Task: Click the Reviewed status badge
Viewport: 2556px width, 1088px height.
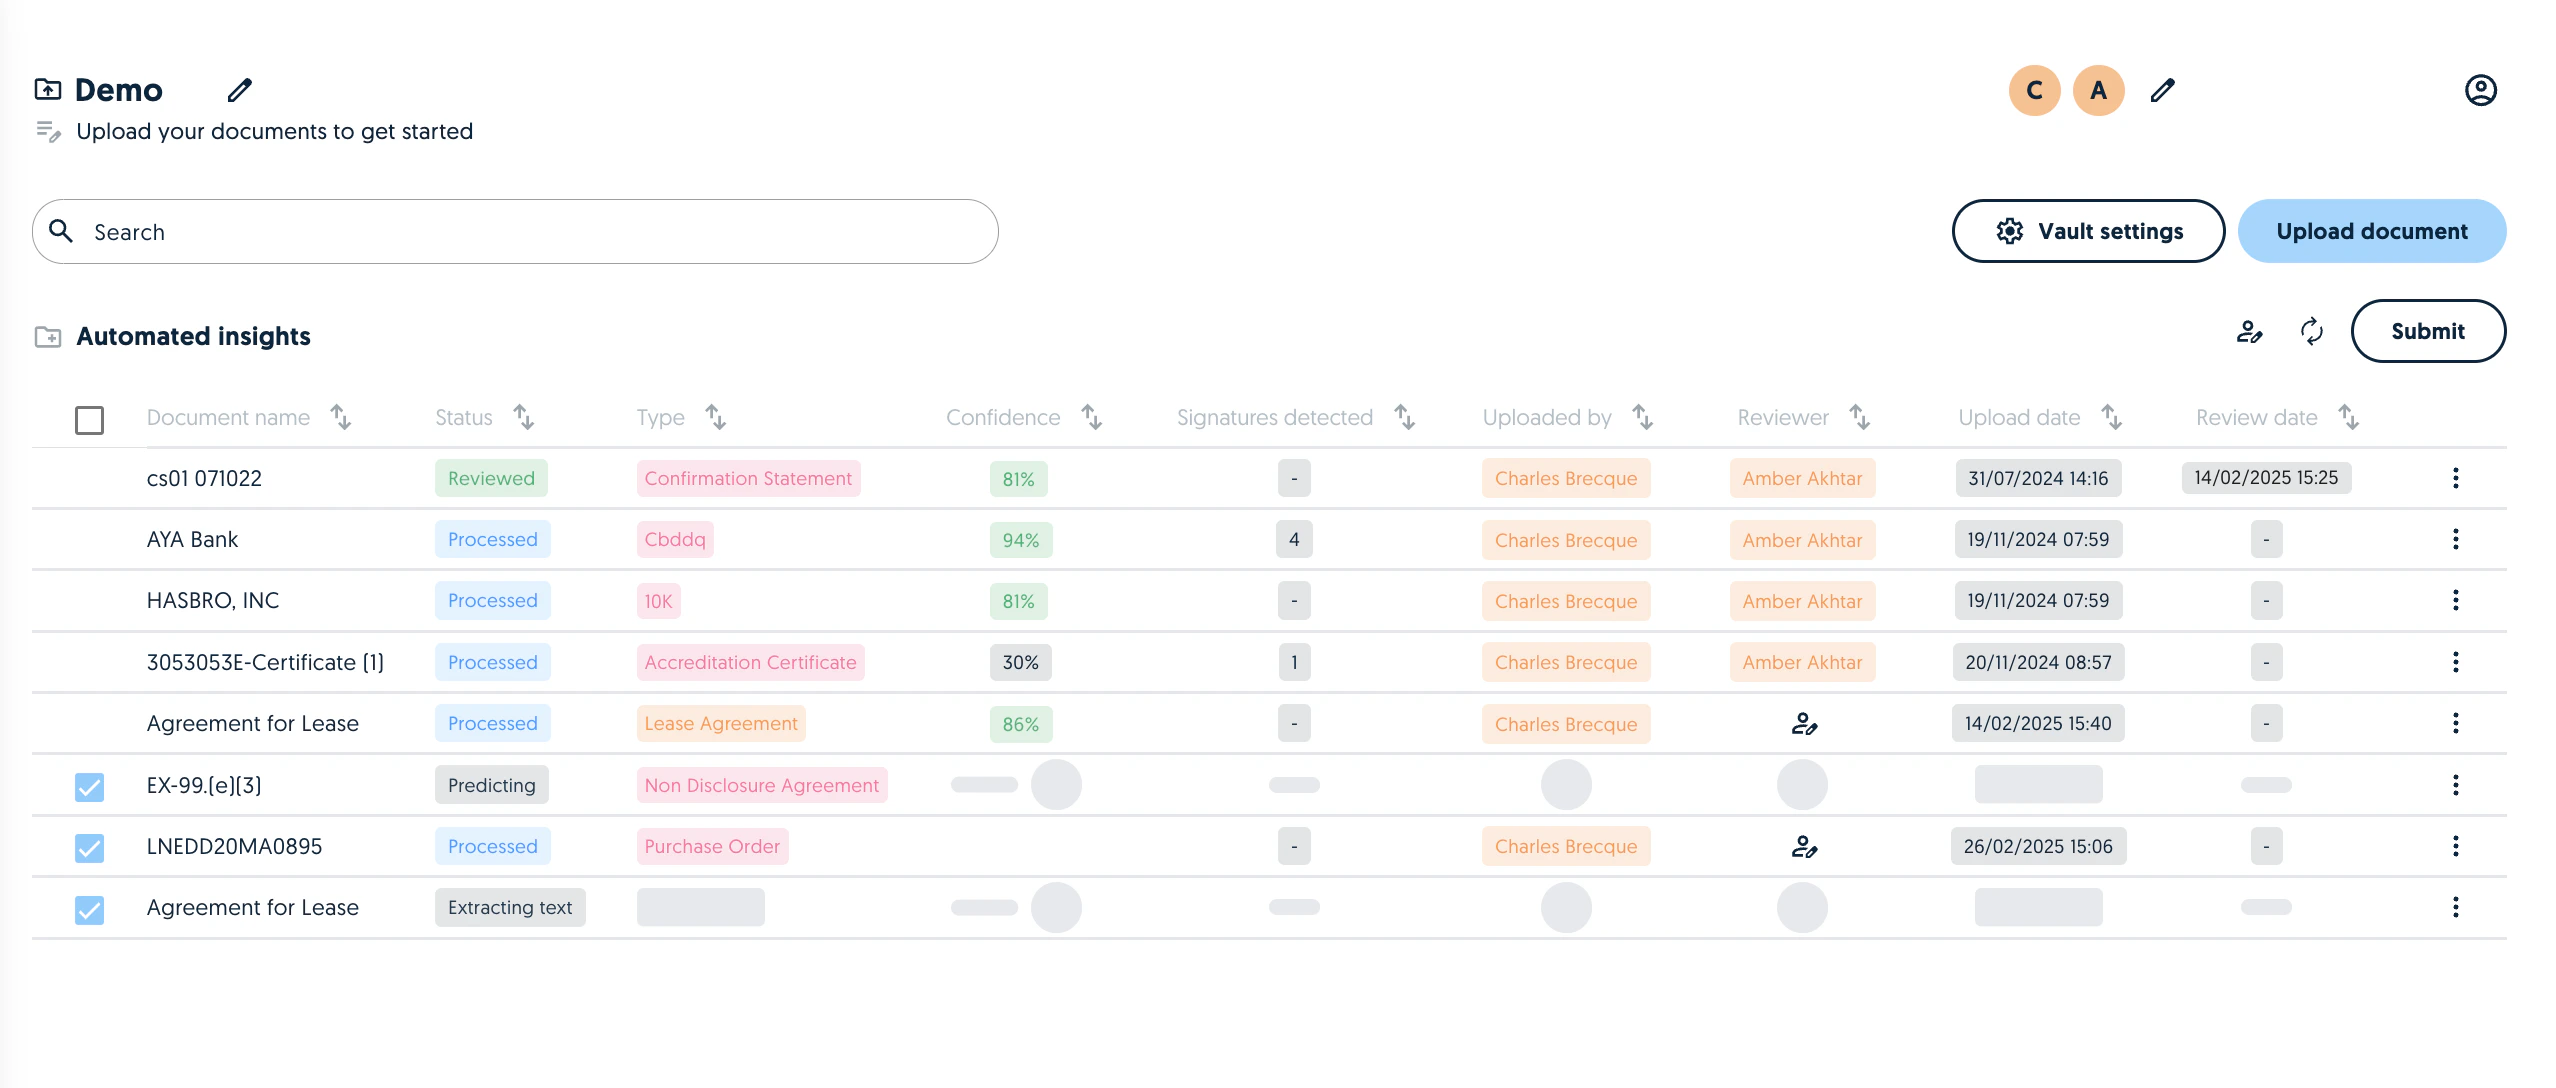Action: point(491,478)
